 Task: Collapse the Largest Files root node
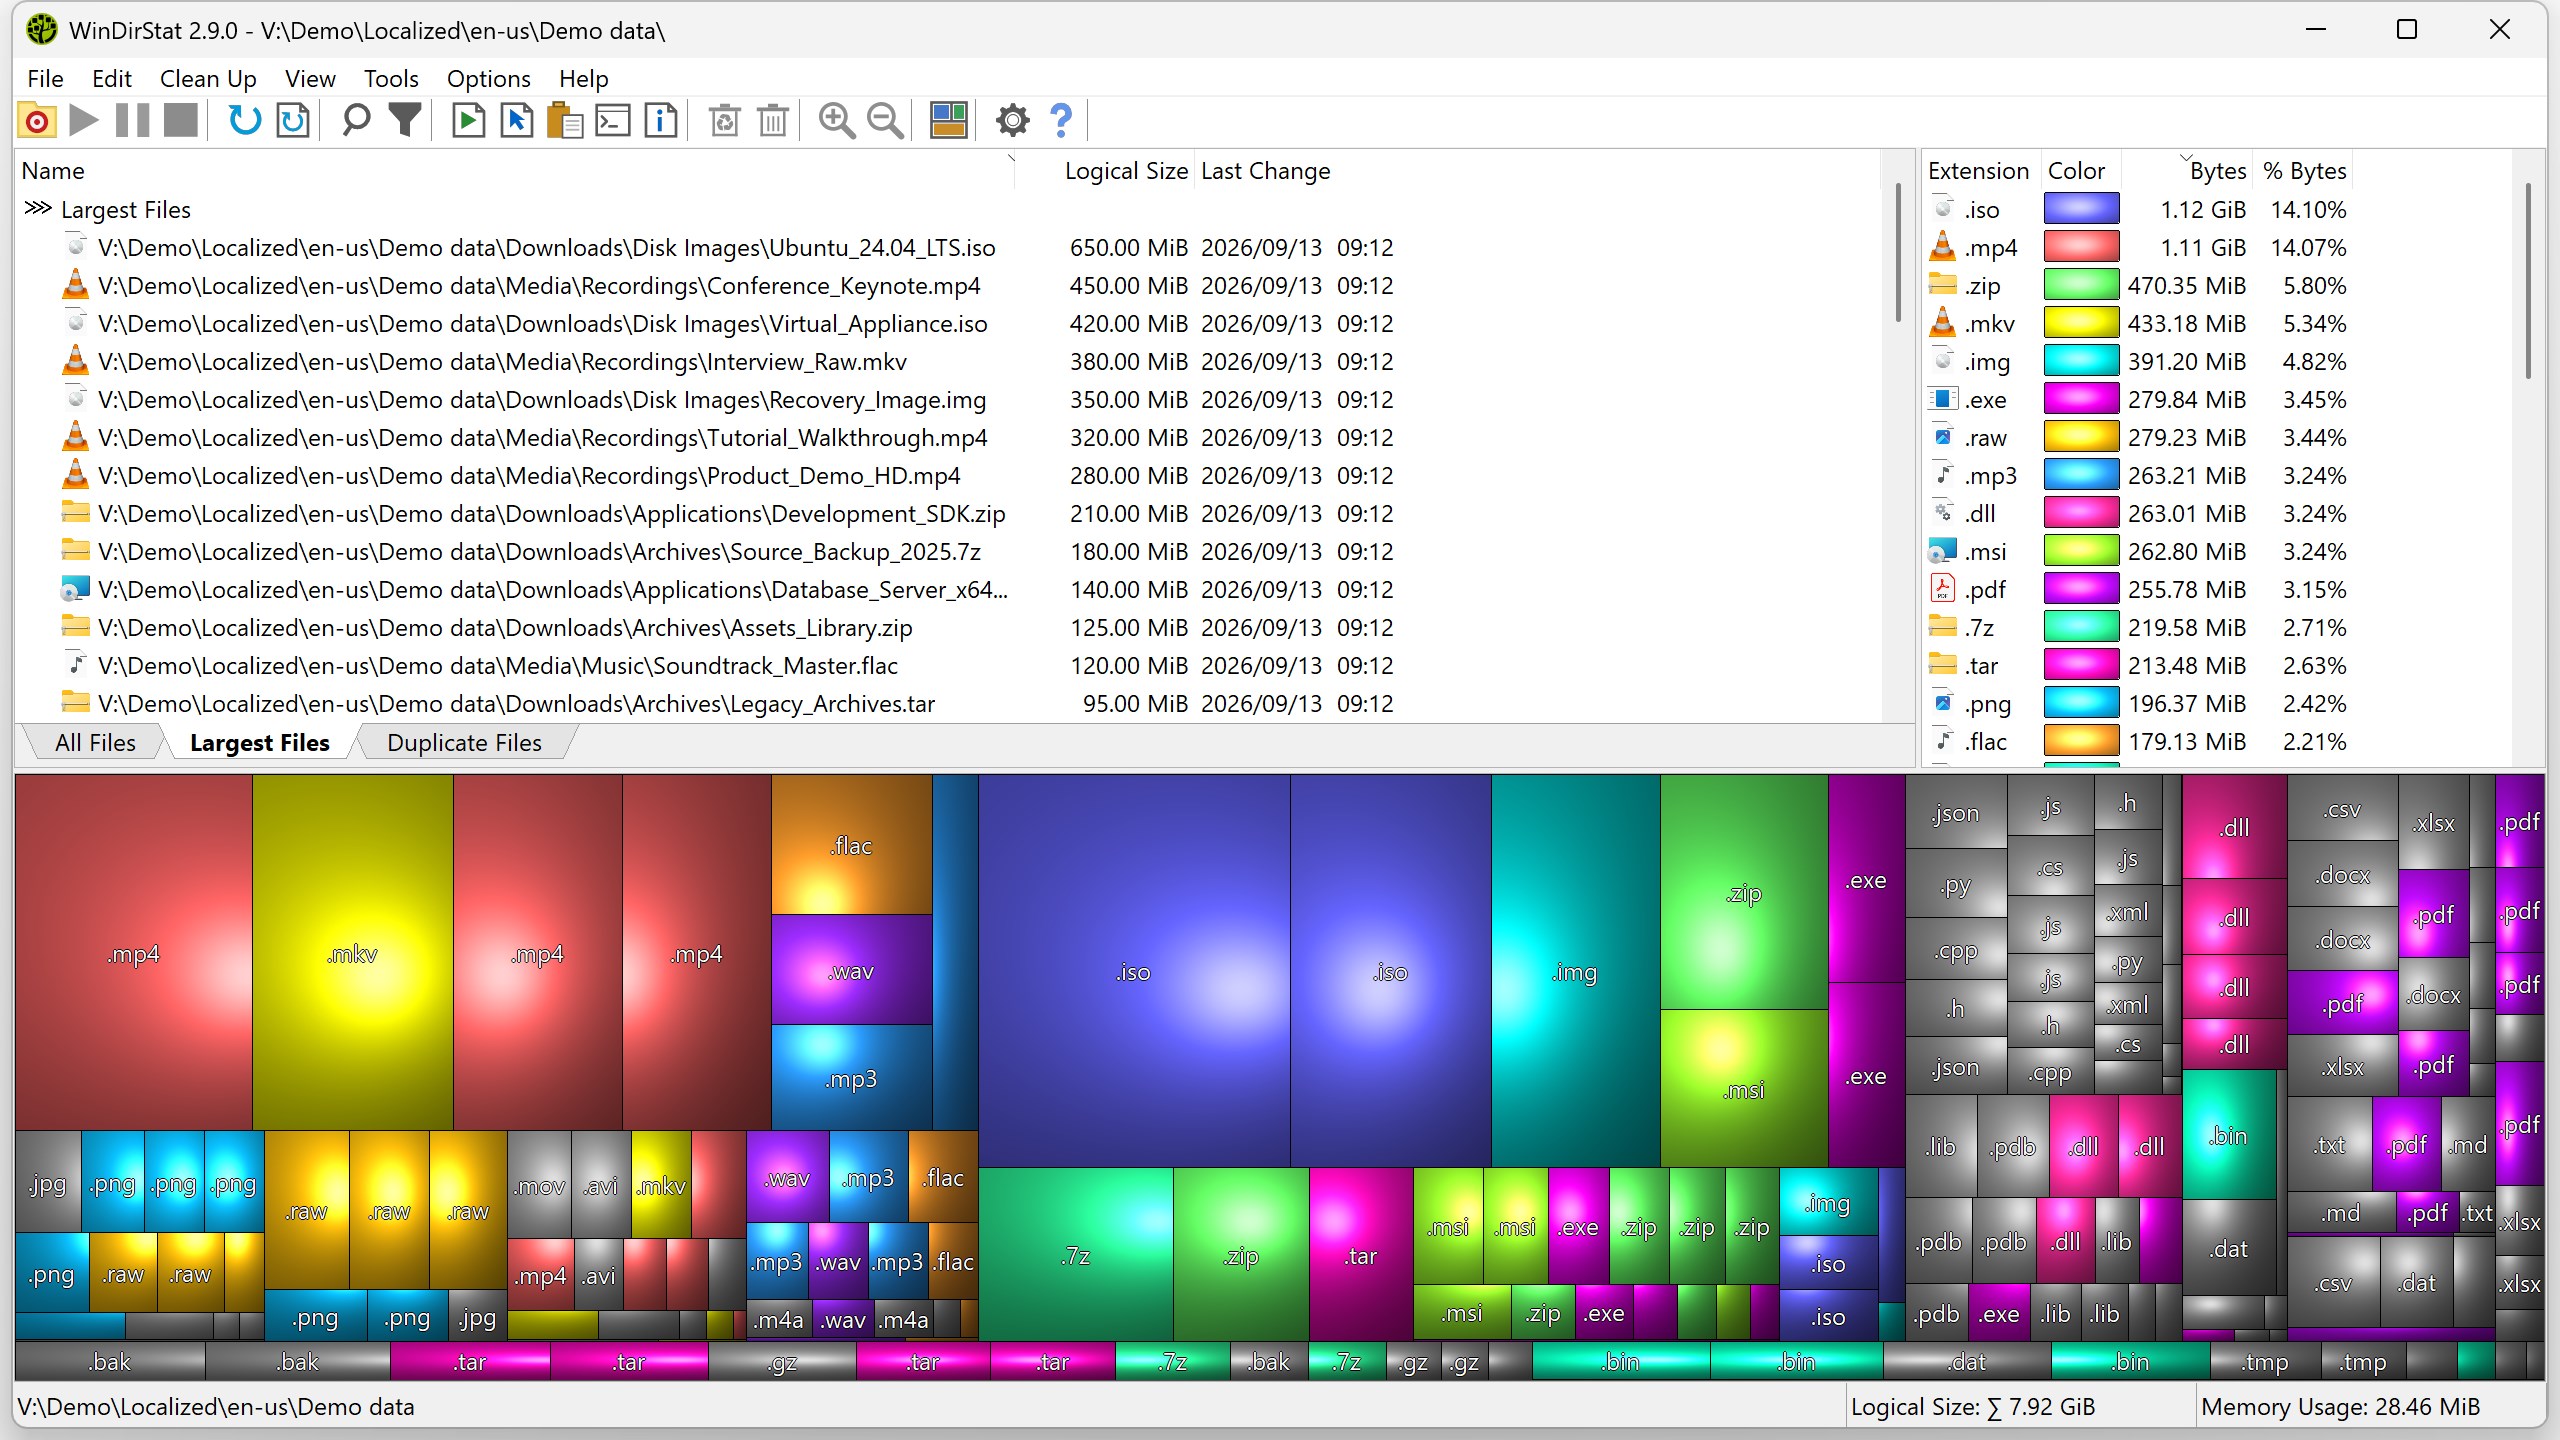[x=37, y=209]
